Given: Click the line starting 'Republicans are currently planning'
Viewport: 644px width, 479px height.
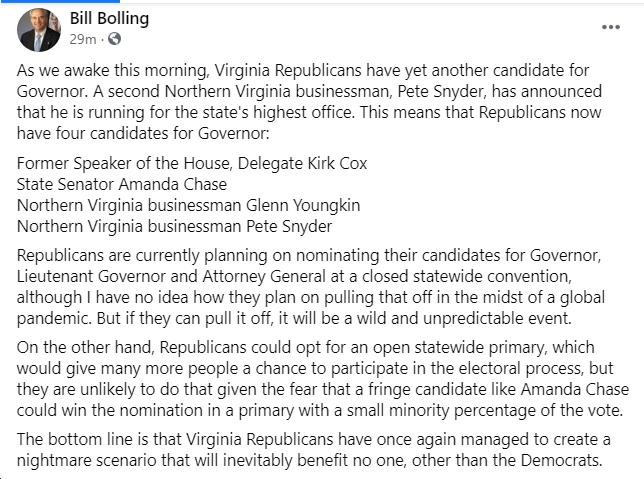Looking at the screenshot, I should [309, 256].
